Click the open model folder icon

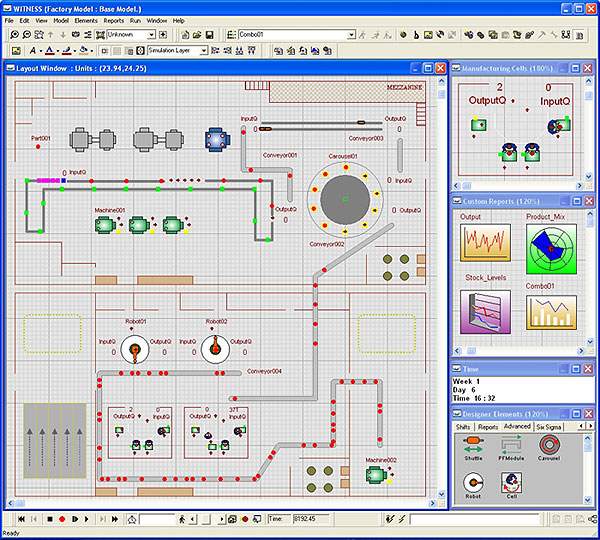point(197,35)
